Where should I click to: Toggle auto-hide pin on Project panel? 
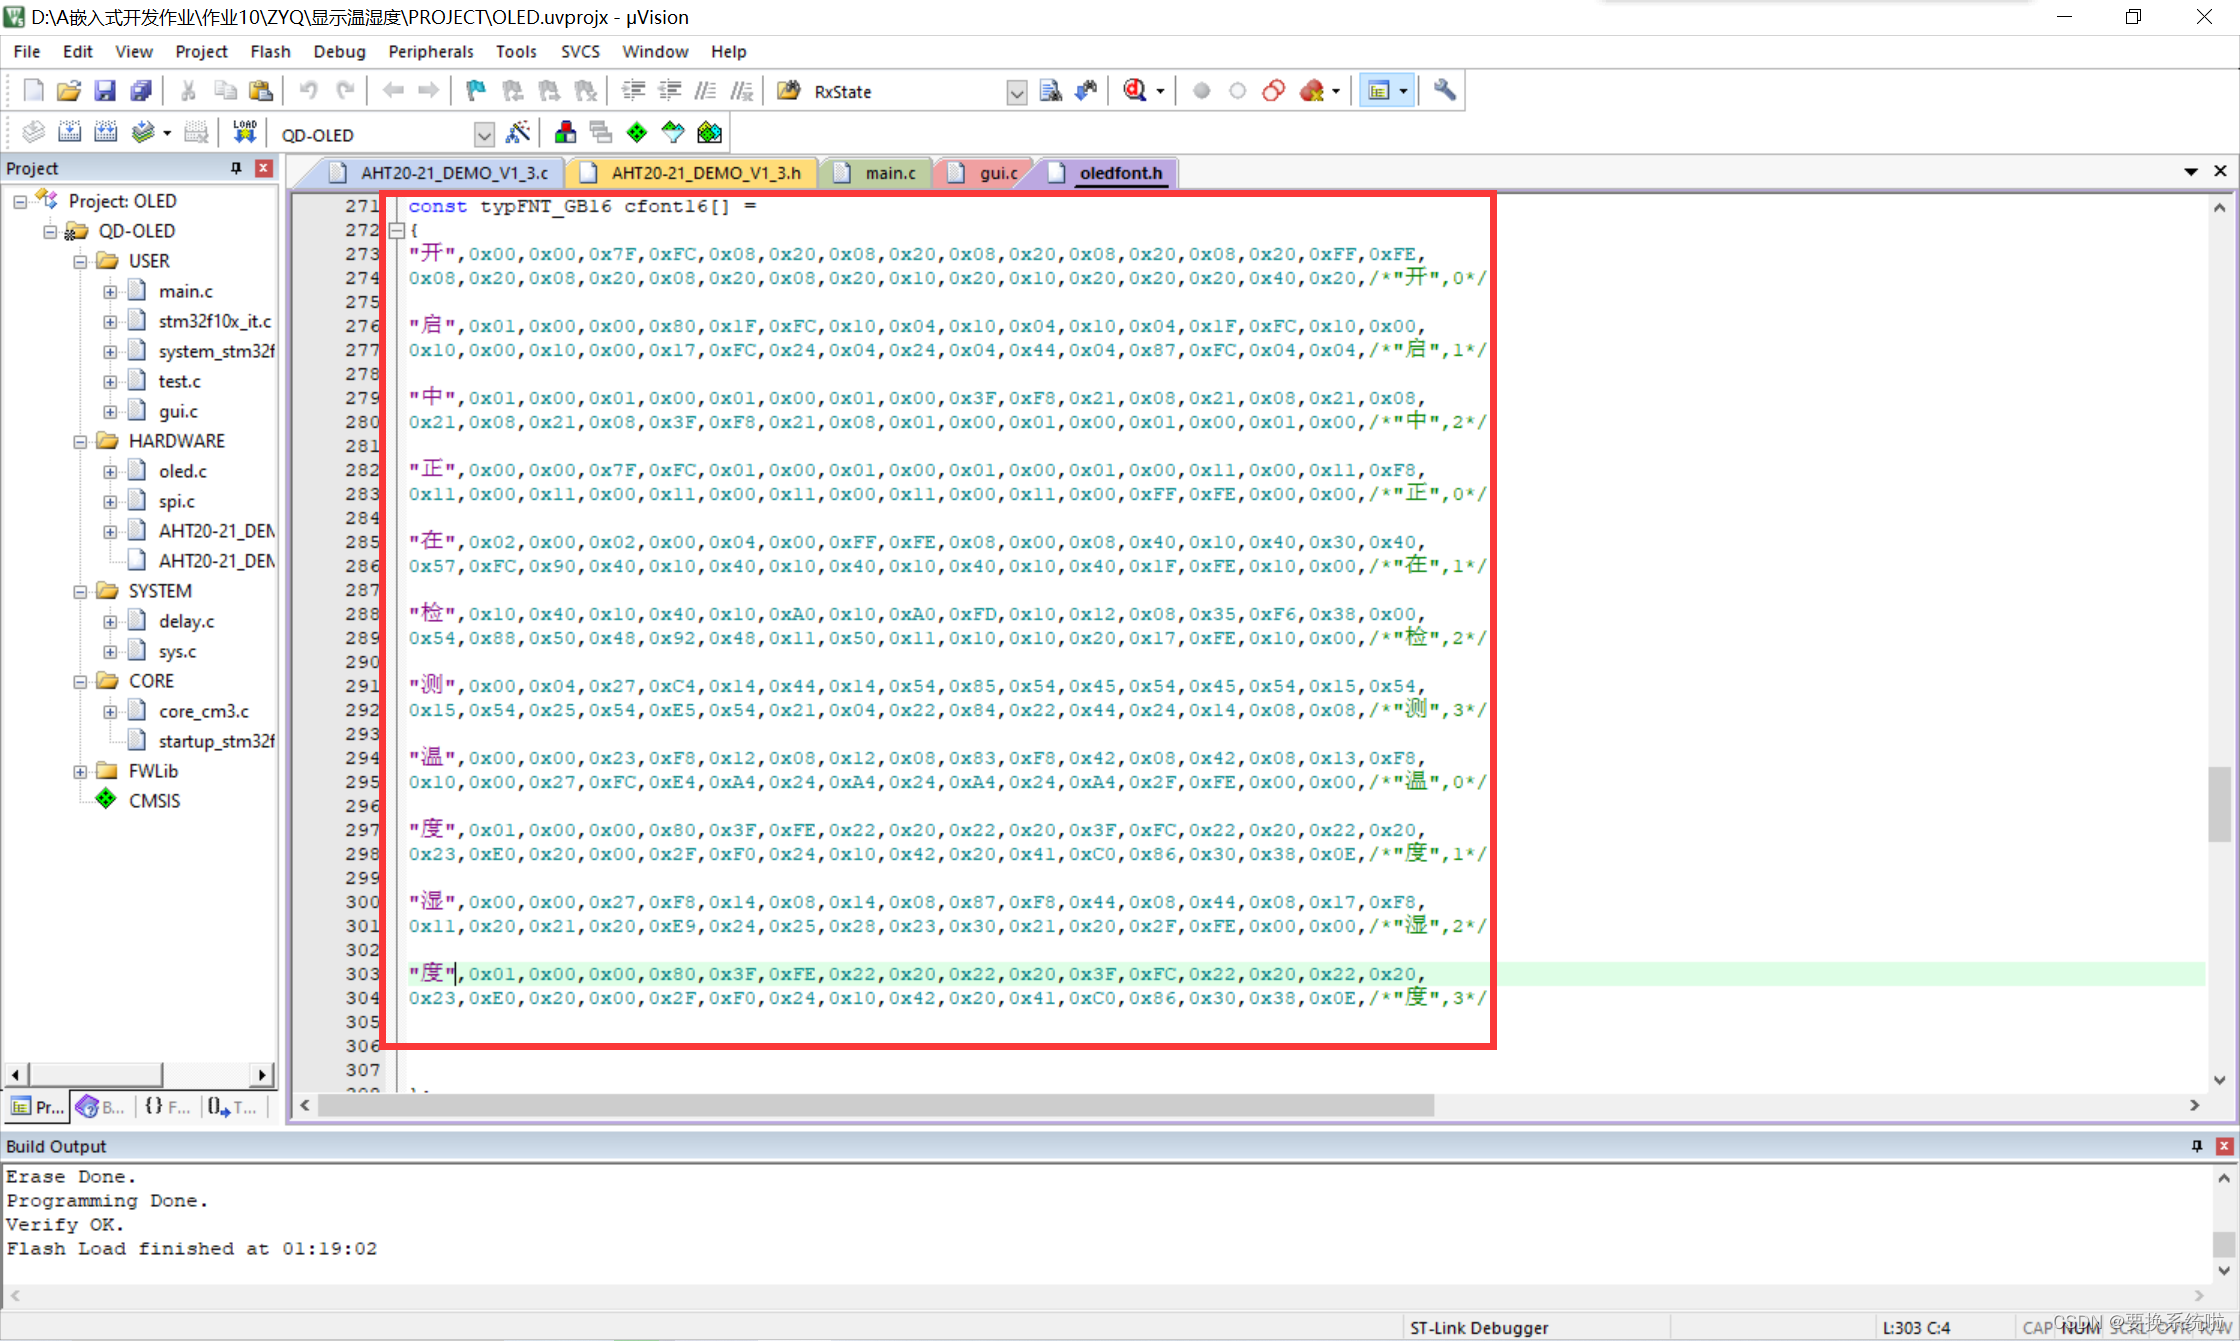(x=236, y=168)
